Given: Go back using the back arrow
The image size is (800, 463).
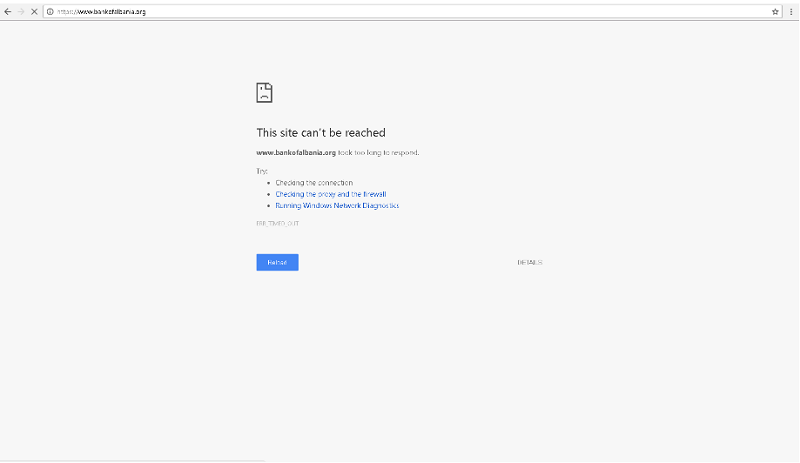Looking at the screenshot, I should click(x=8, y=11).
